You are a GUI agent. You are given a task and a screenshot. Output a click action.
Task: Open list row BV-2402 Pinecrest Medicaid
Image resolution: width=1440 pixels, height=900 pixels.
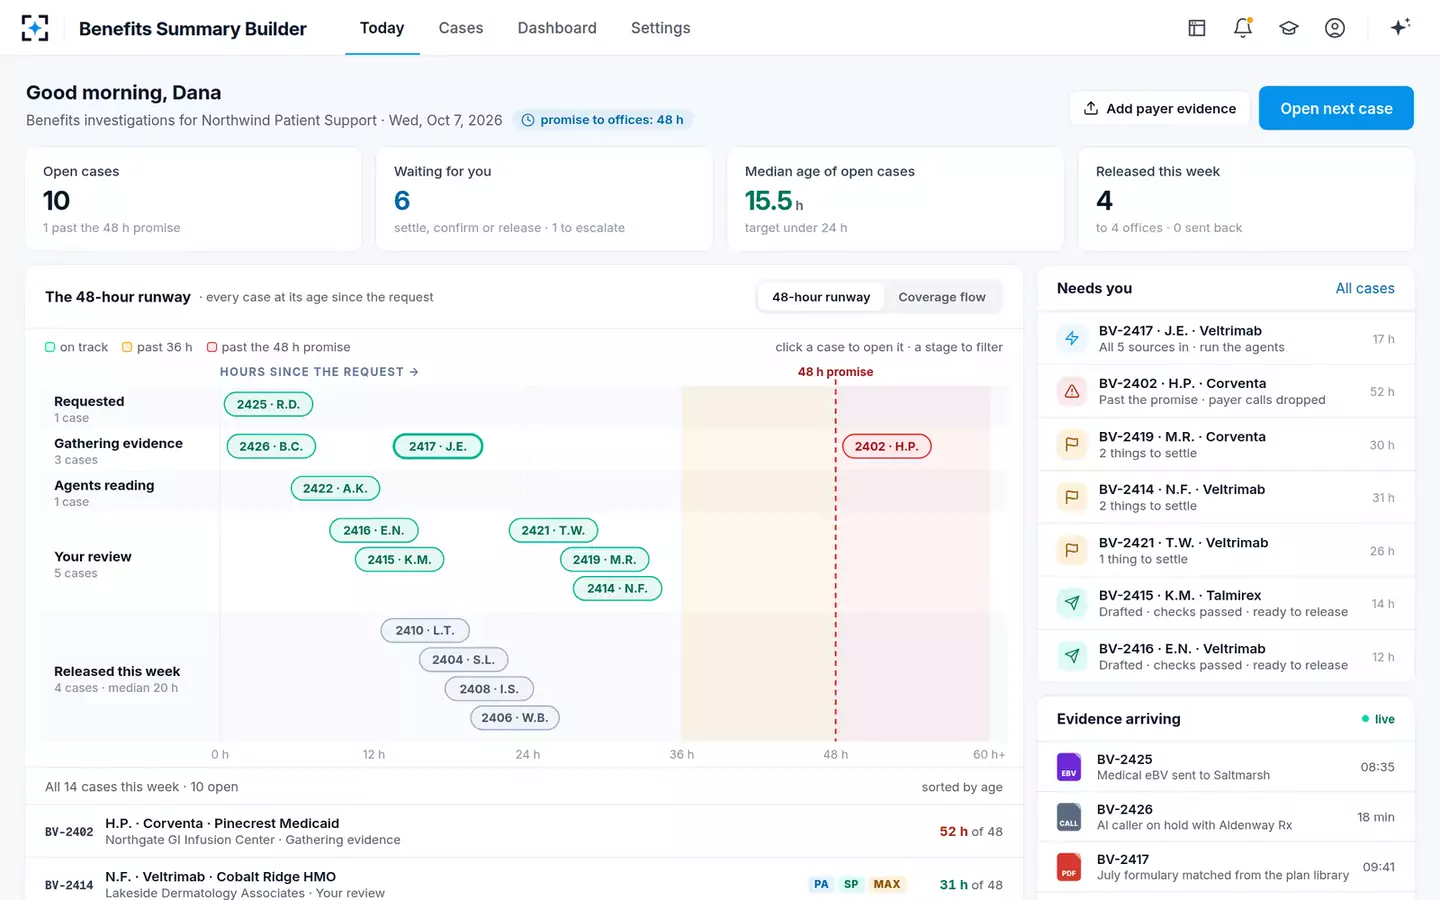(524, 831)
